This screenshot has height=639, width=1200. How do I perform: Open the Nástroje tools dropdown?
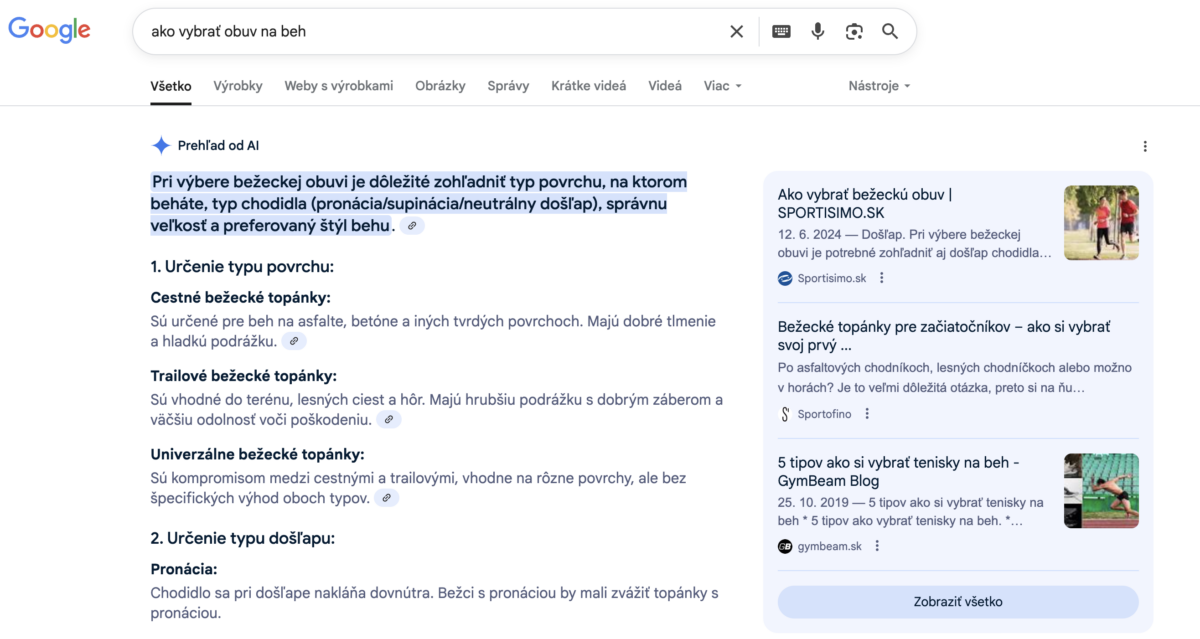(880, 86)
